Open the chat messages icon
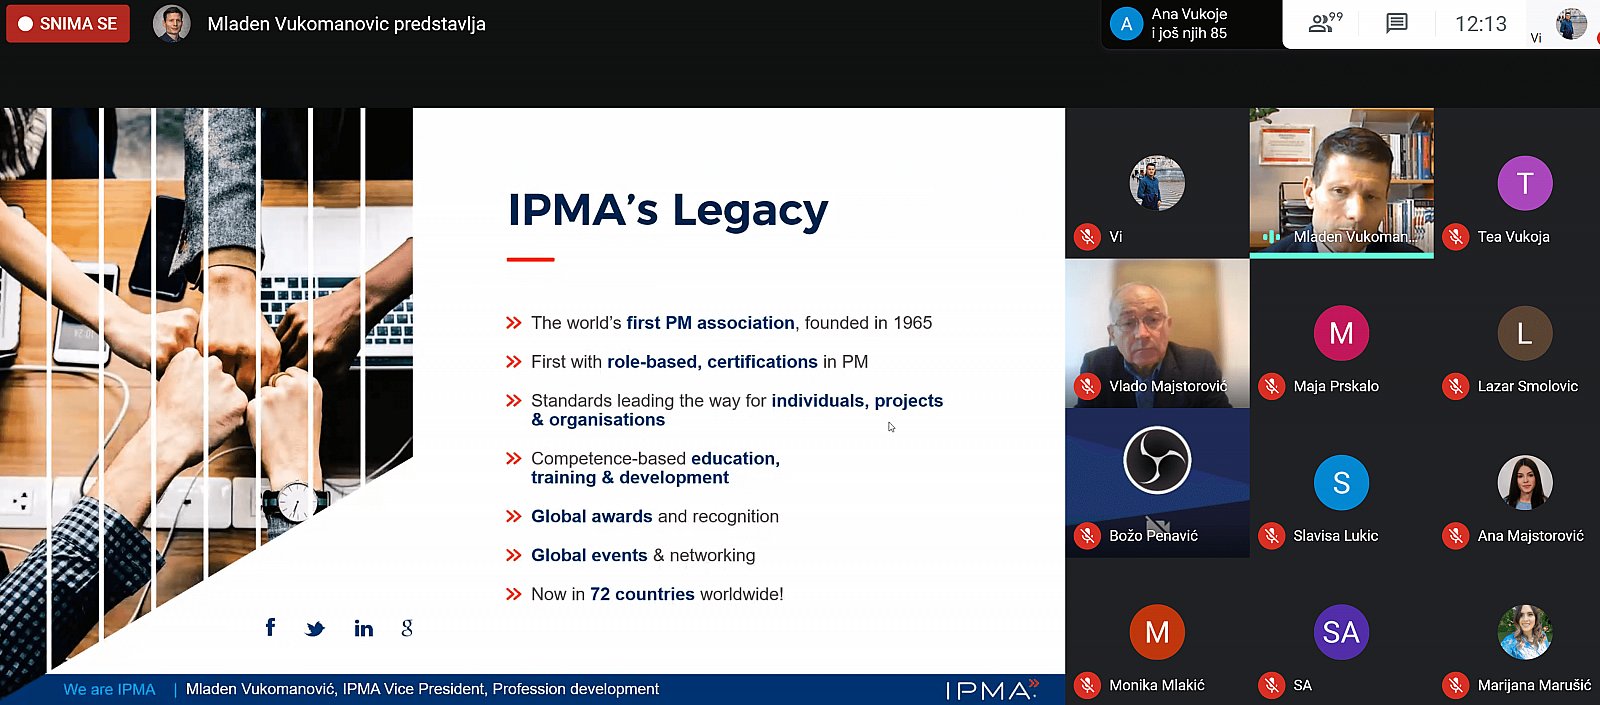Image resolution: width=1600 pixels, height=705 pixels. point(1397,23)
